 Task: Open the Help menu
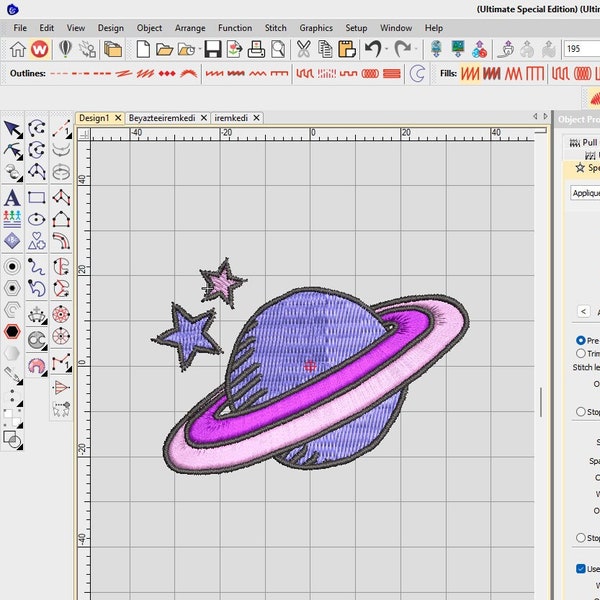[x=434, y=28]
